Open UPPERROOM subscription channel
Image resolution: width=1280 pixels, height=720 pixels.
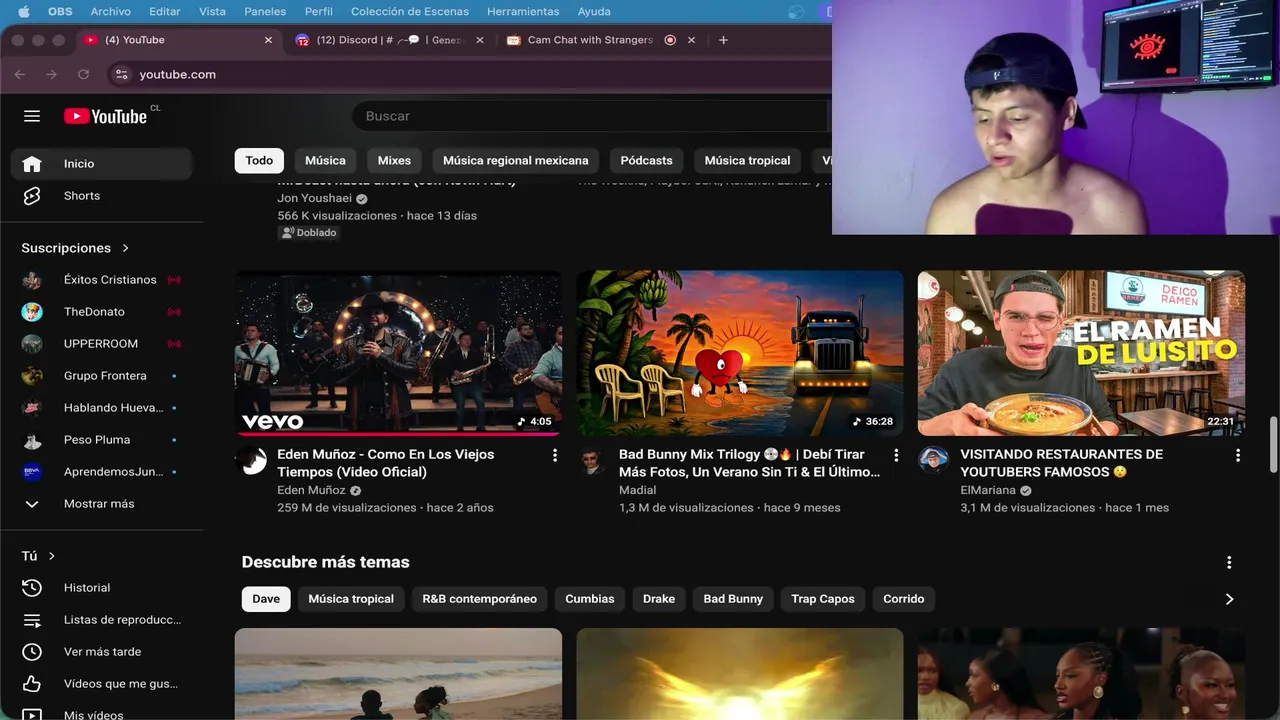[x=101, y=344]
